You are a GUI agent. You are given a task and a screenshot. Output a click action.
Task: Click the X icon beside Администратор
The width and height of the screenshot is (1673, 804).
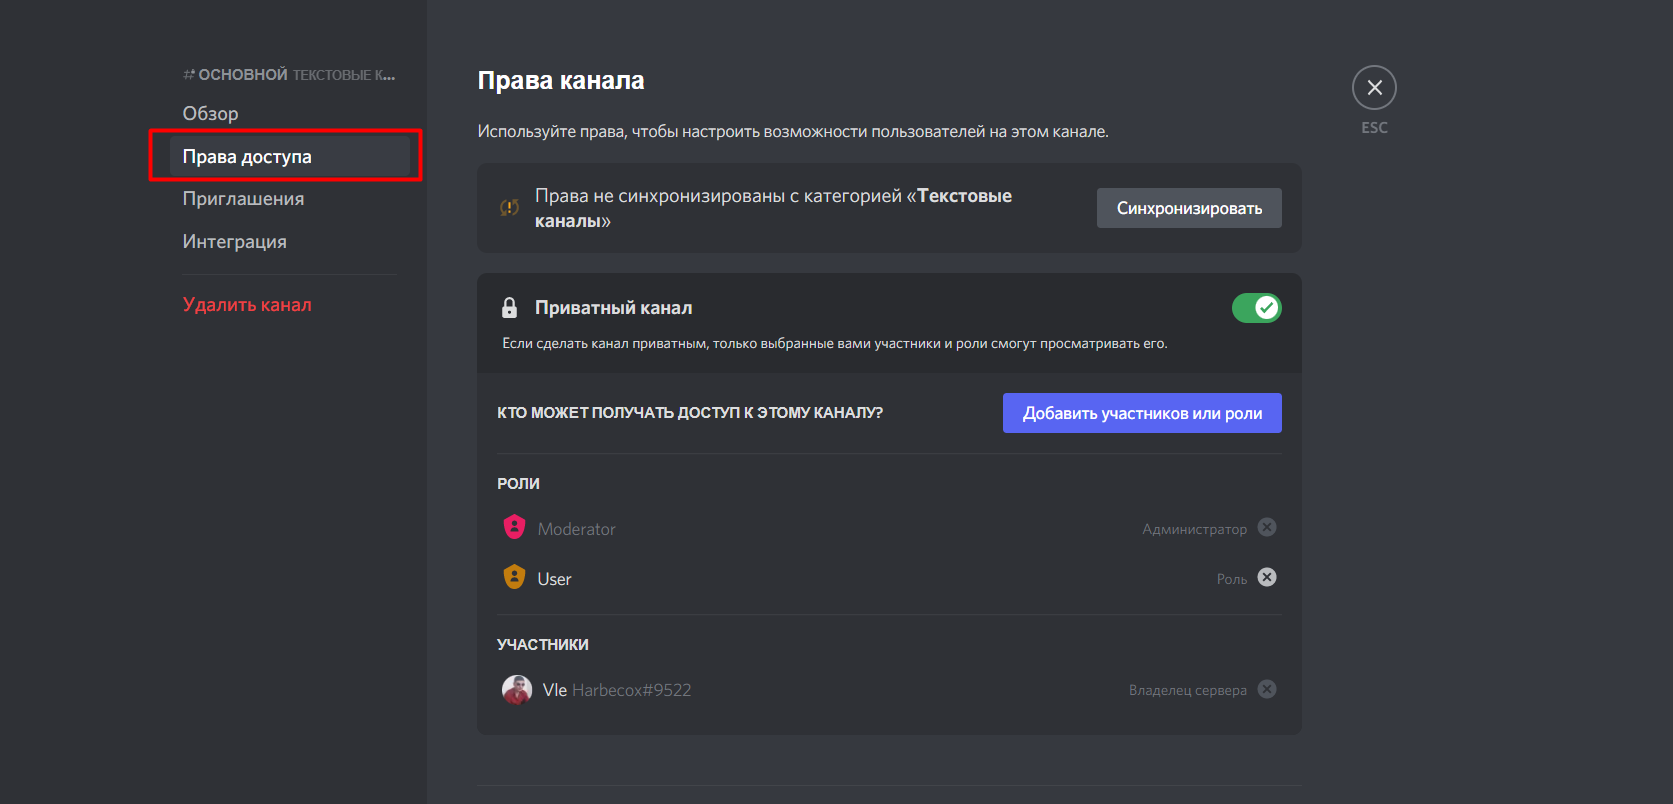(1267, 527)
